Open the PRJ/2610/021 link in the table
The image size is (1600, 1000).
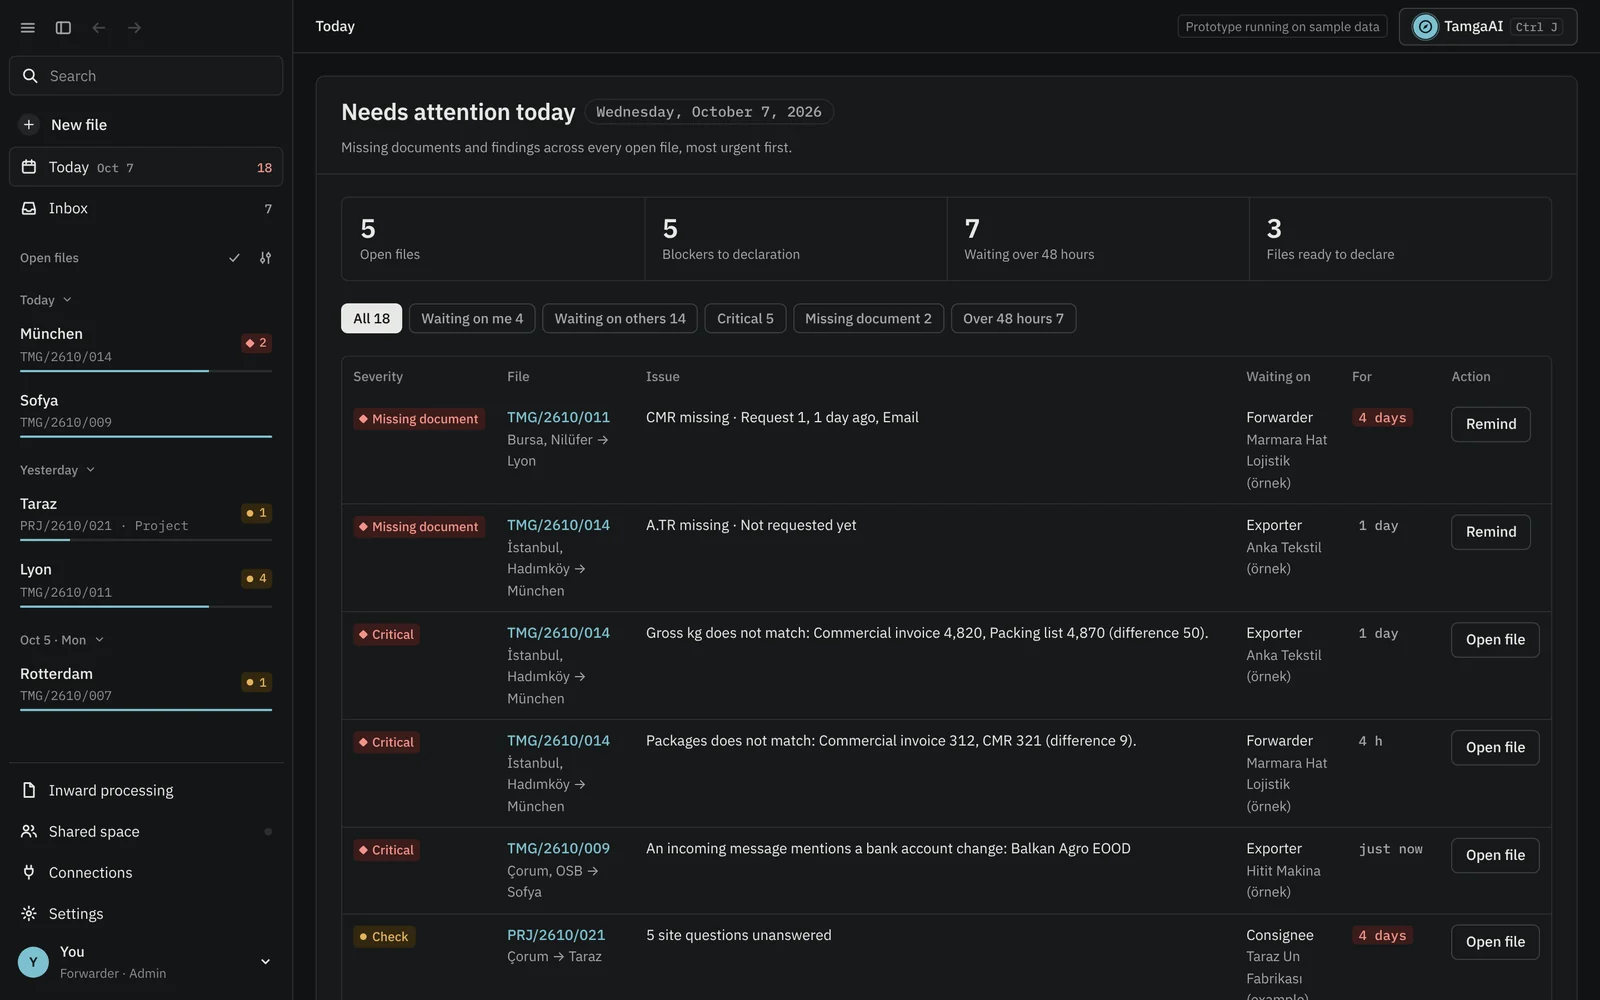pyautogui.click(x=556, y=935)
